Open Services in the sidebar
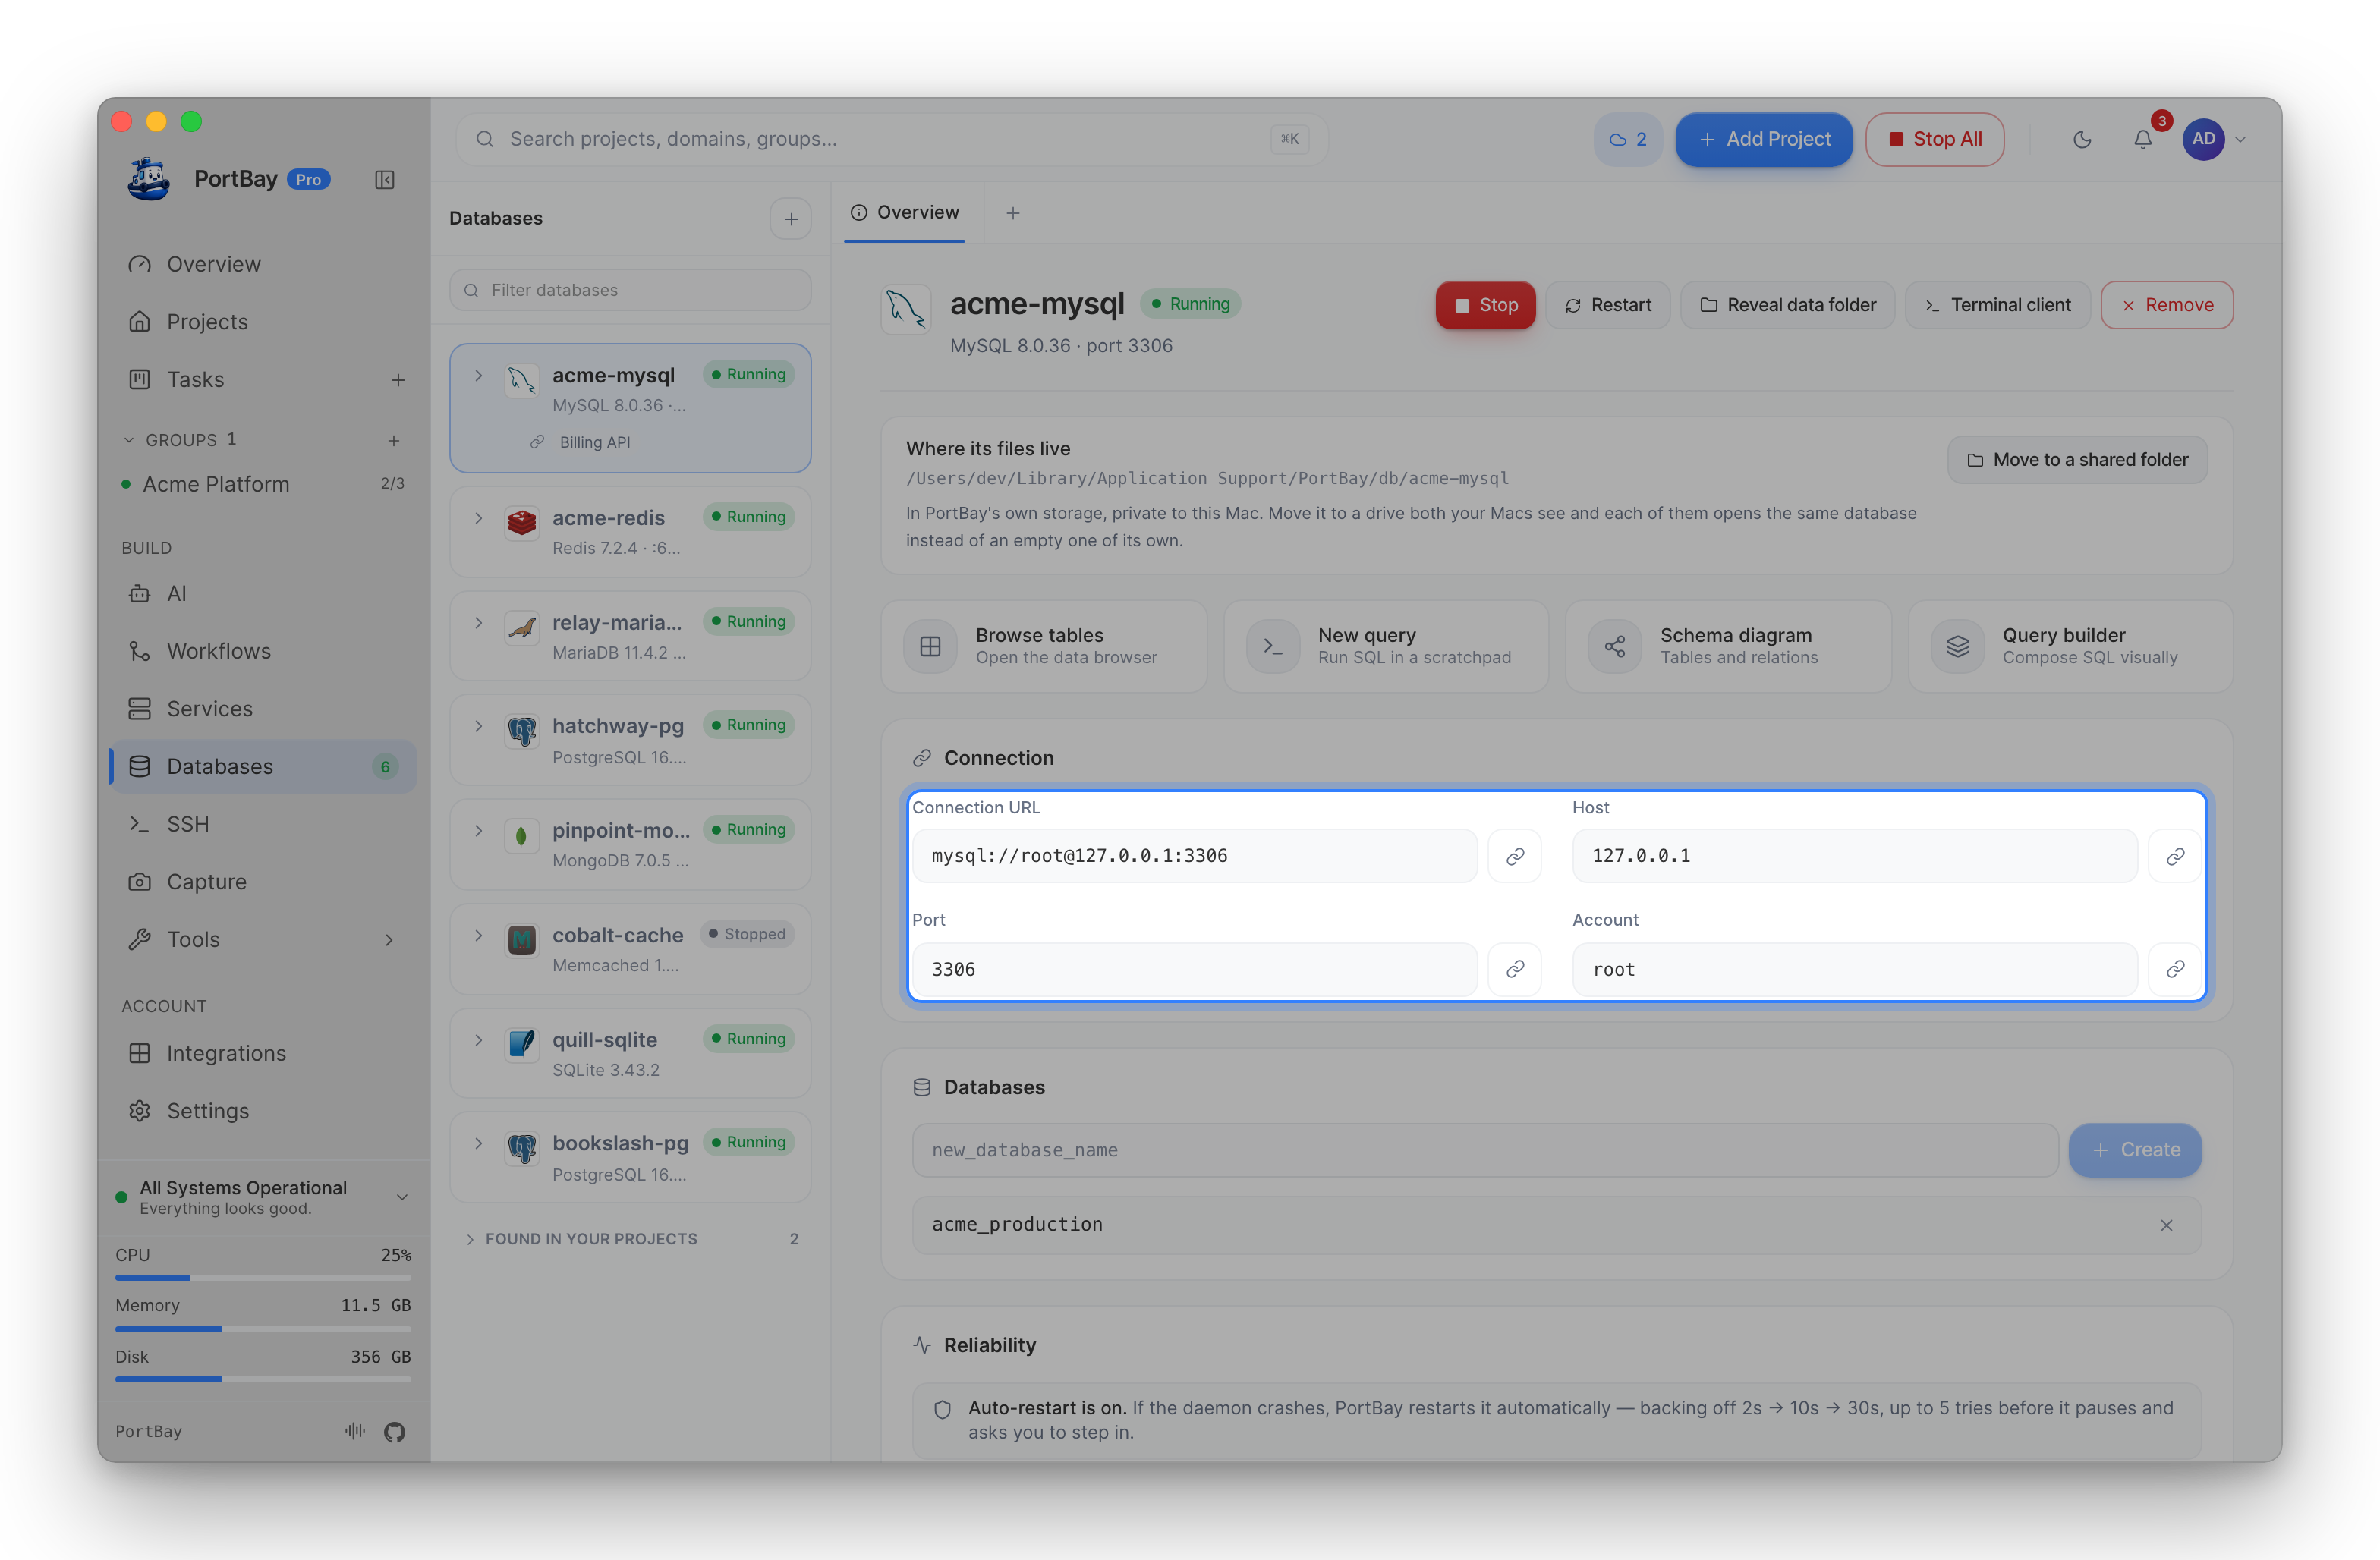The width and height of the screenshot is (2380, 1560). click(263, 708)
